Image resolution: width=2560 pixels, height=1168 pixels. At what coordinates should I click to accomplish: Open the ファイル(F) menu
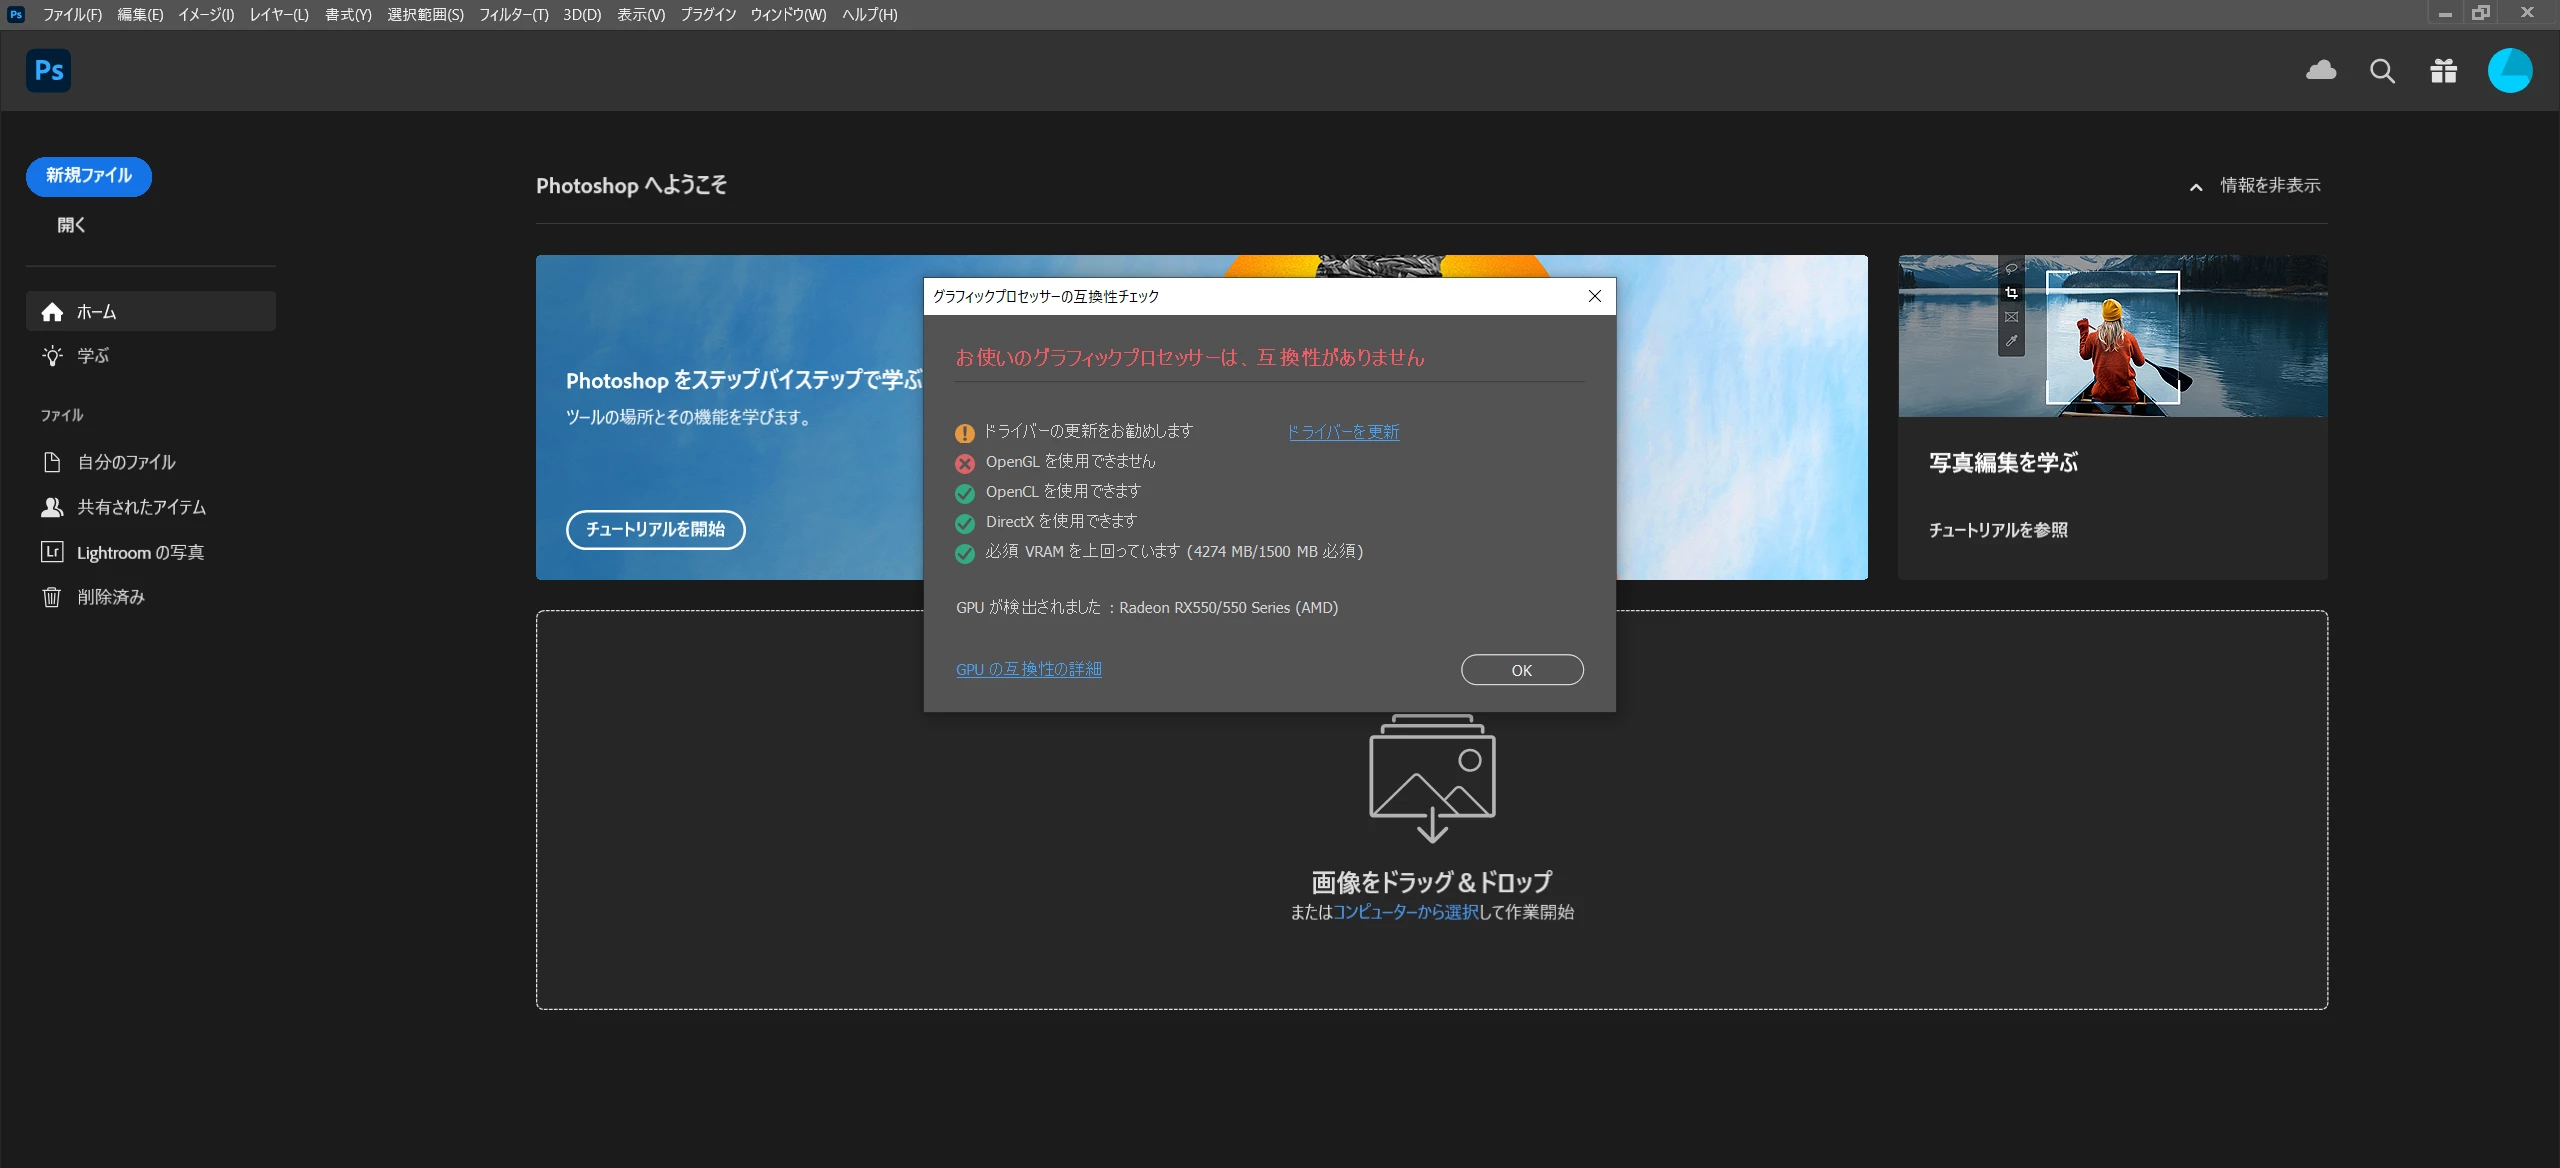pyautogui.click(x=71, y=14)
